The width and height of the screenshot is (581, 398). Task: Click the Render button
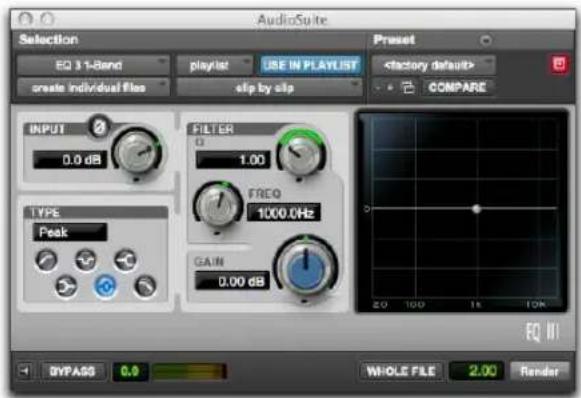540,371
